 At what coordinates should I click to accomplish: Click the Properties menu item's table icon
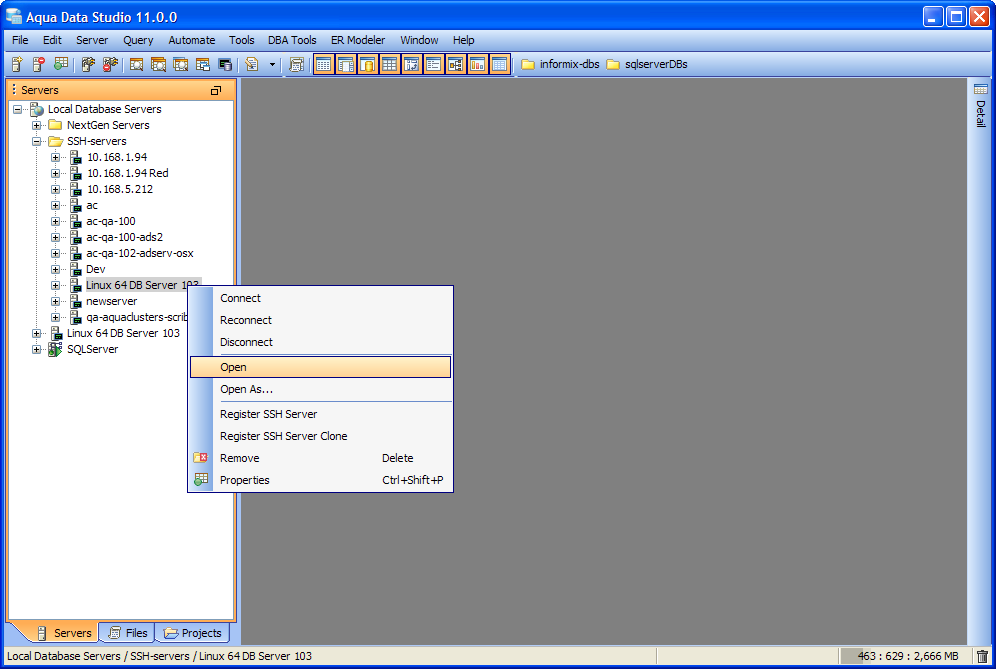(x=201, y=480)
